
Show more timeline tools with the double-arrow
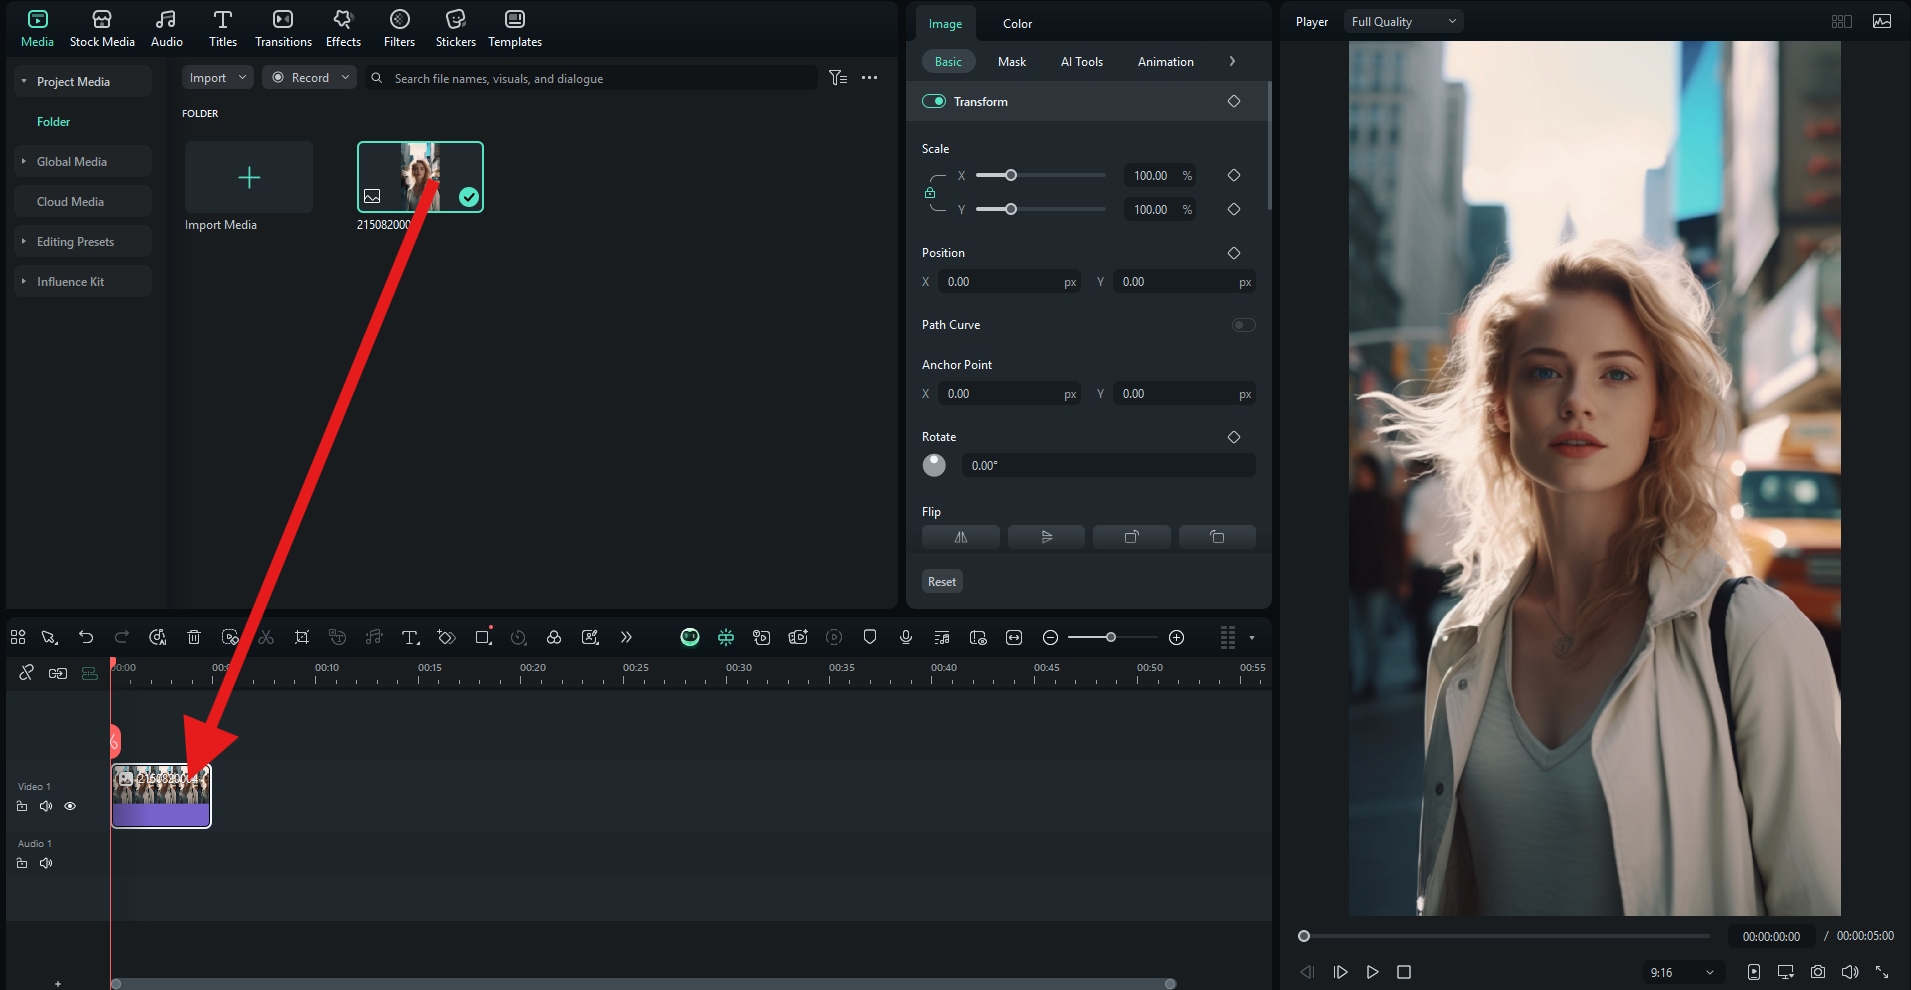pos(626,637)
